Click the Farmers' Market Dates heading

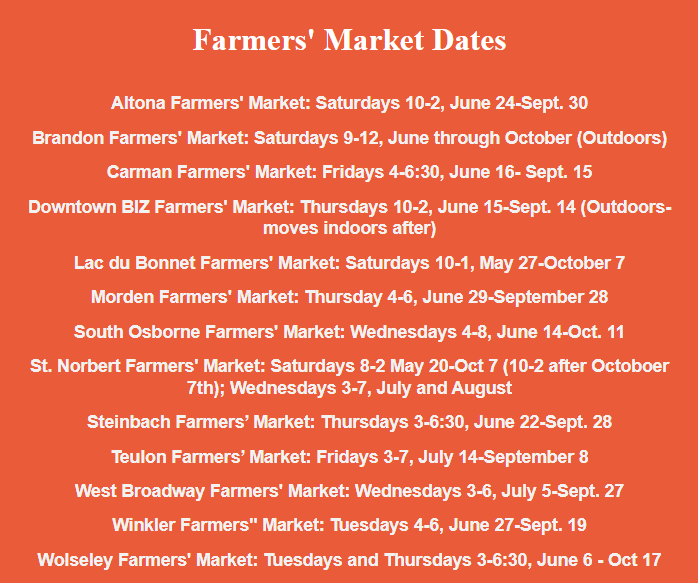[x=349, y=41]
